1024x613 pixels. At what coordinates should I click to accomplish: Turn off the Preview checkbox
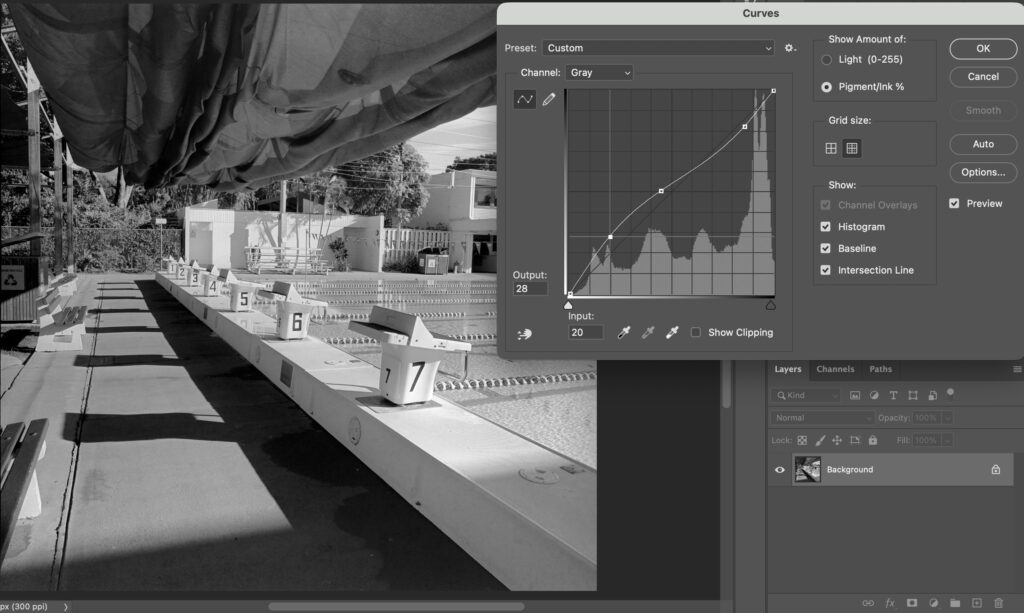click(x=954, y=203)
